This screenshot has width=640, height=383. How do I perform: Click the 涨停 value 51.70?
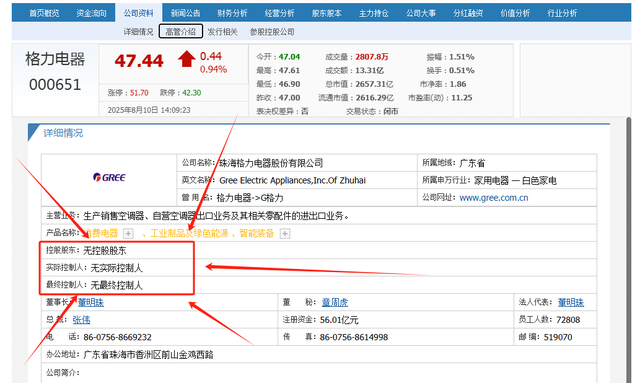[x=139, y=93]
